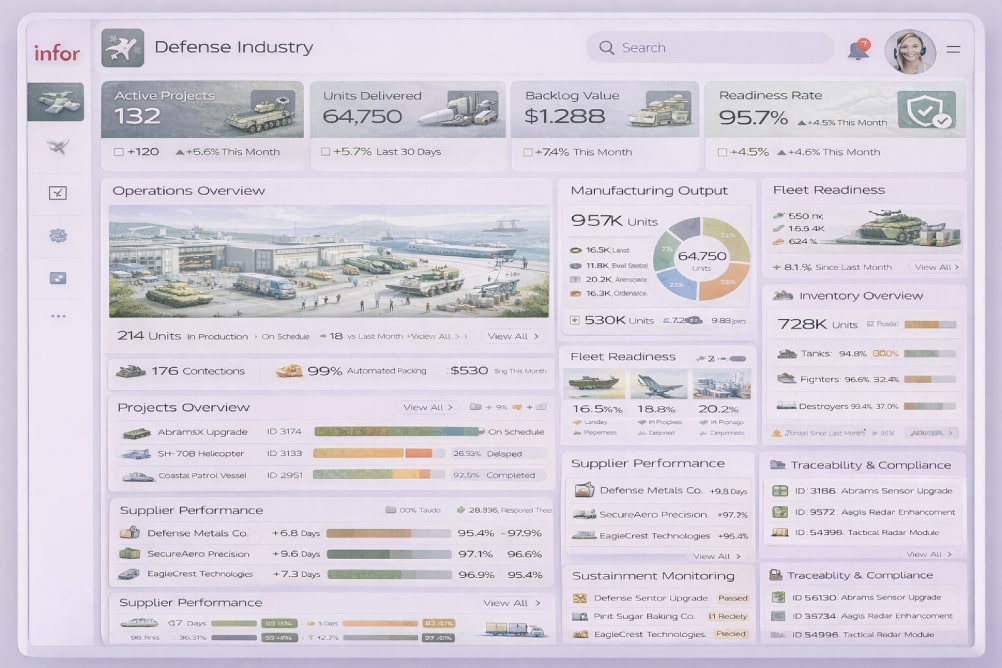Click the hamburger menu icon at top right
Screen dimensions: 1002x668
tap(953, 49)
